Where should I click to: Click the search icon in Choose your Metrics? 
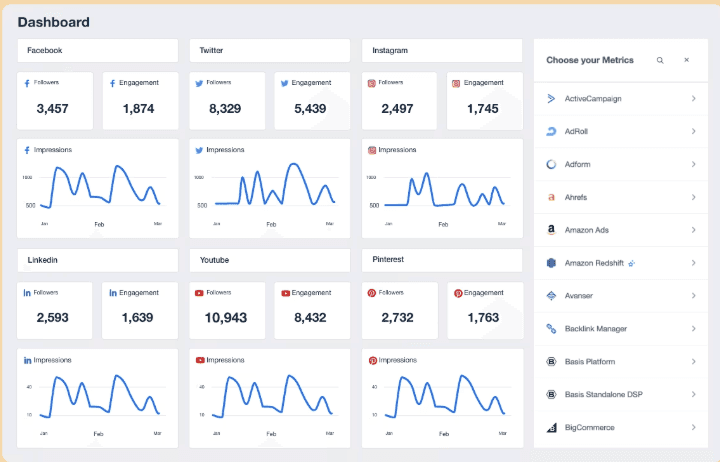click(660, 60)
